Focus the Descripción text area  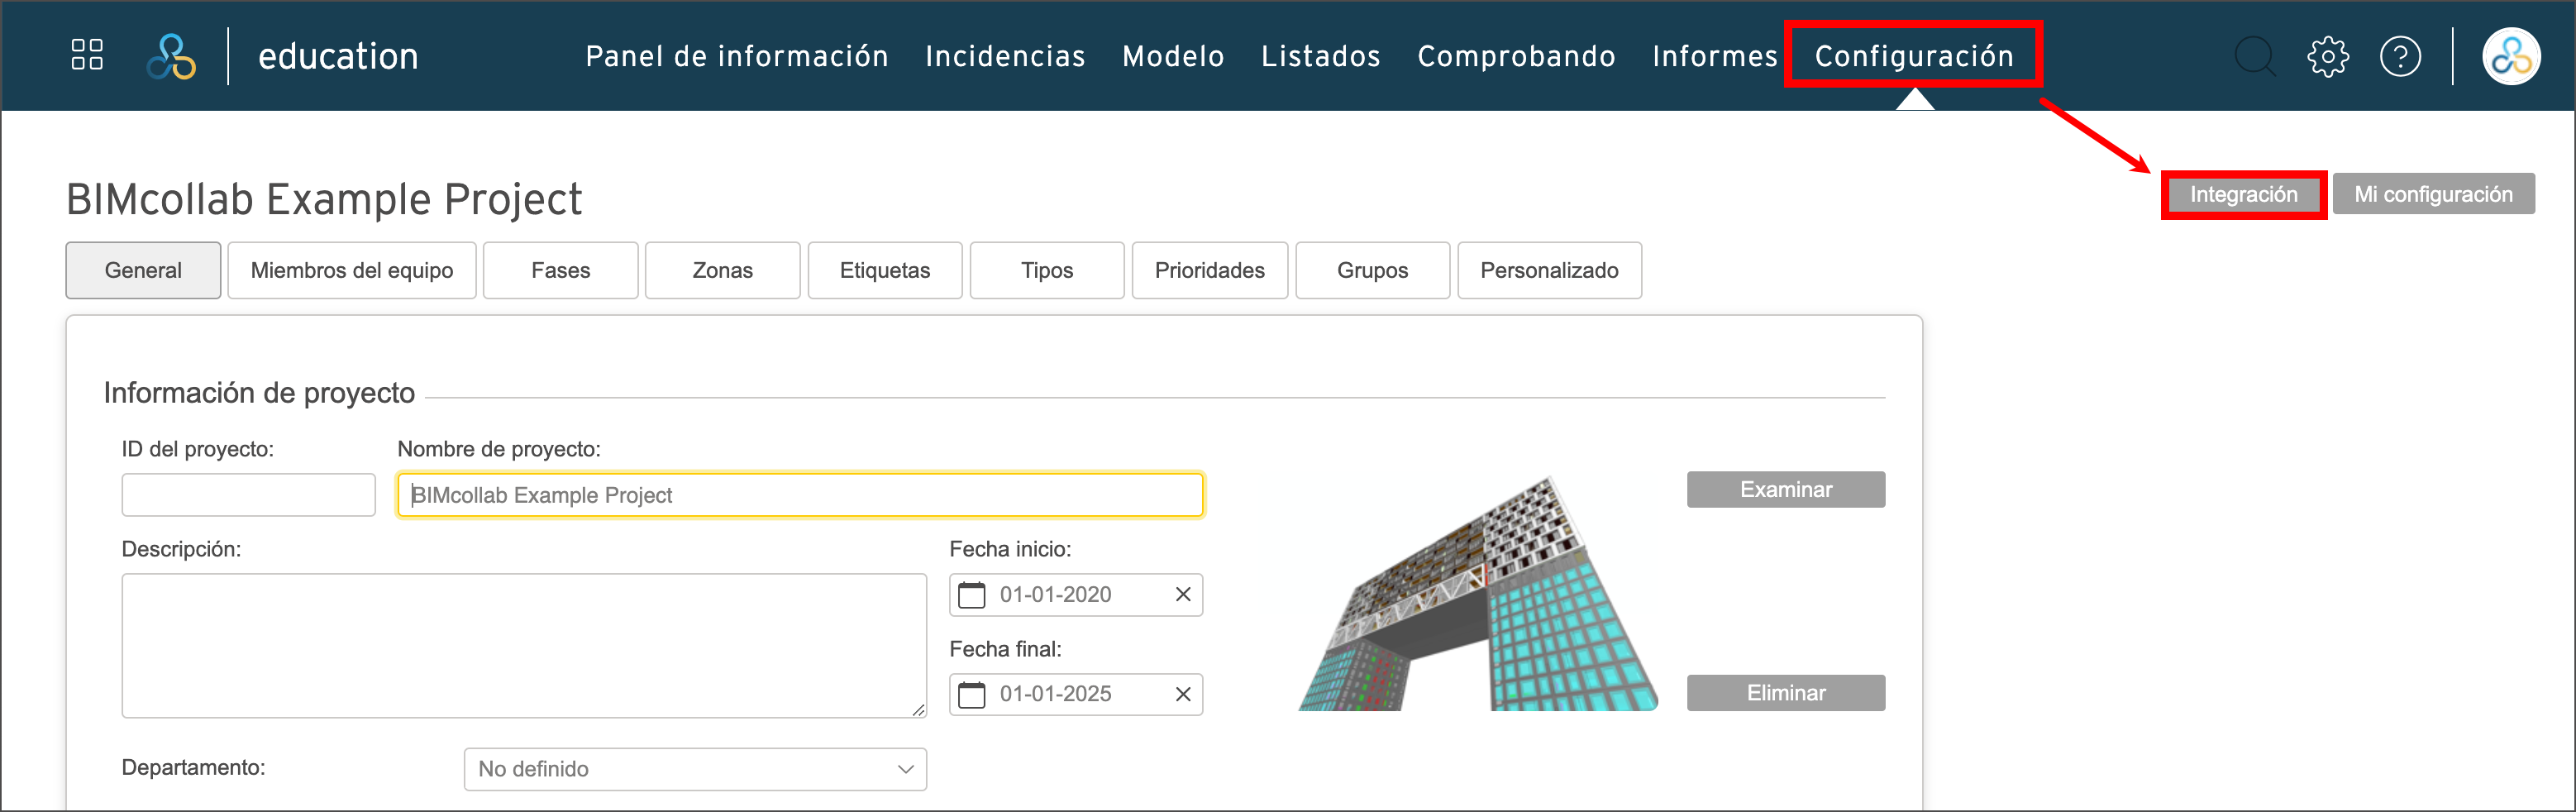tap(524, 645)
